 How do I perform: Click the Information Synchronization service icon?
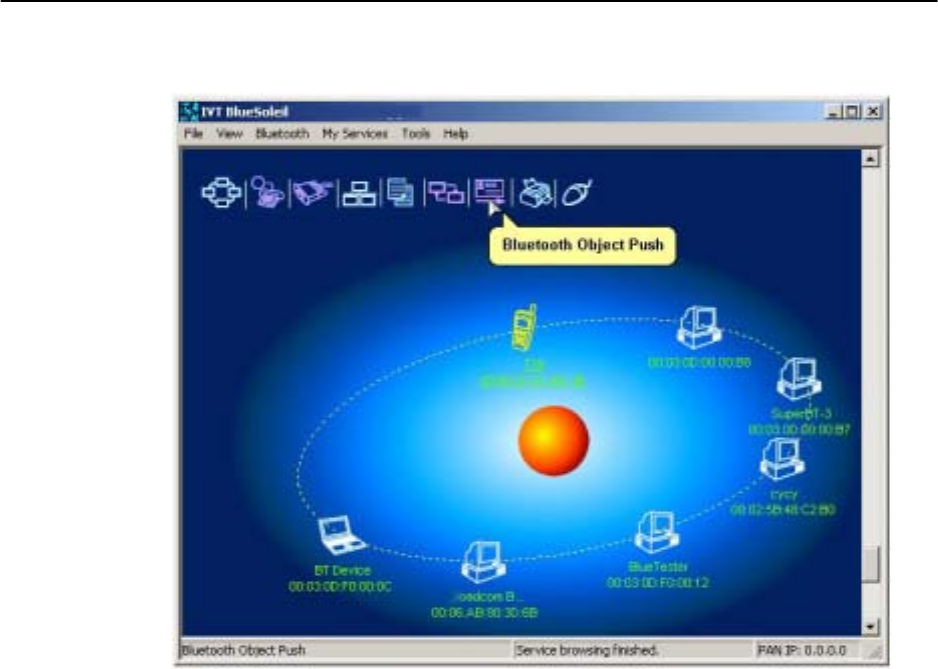tap(446, 193)
